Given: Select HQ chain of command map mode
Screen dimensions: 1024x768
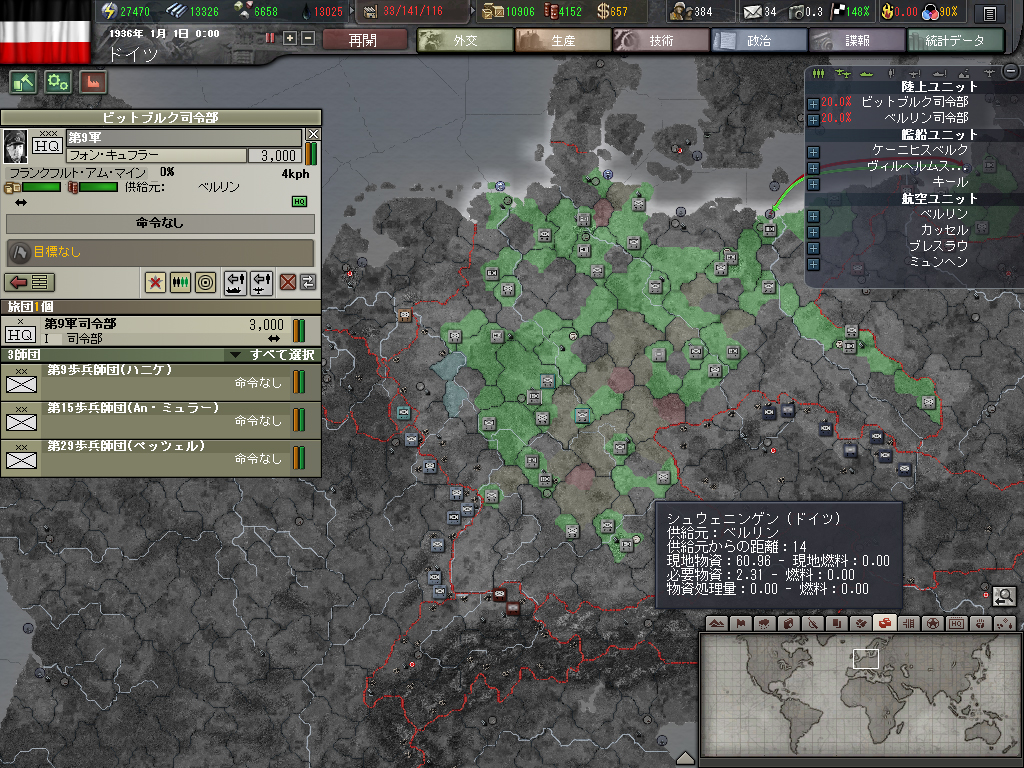Looking at the screenshot, I should point(957,623).
